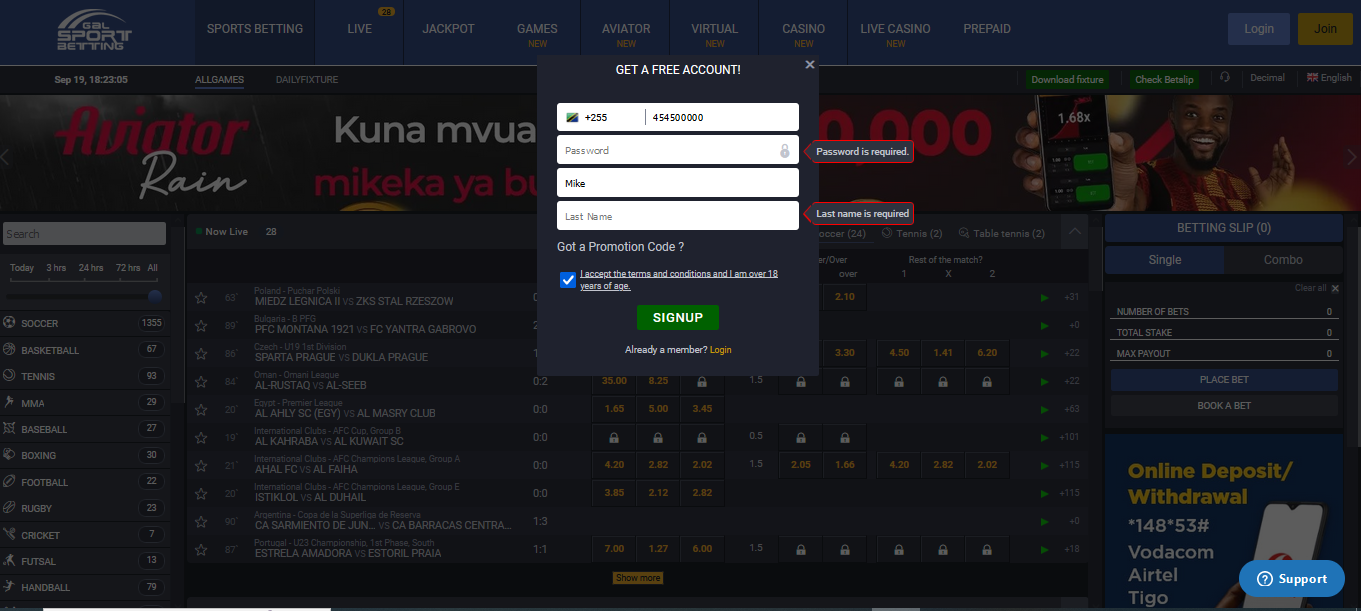Click the Gal Sport Betting logo
Screen dimensions: 1361x611
94,30
